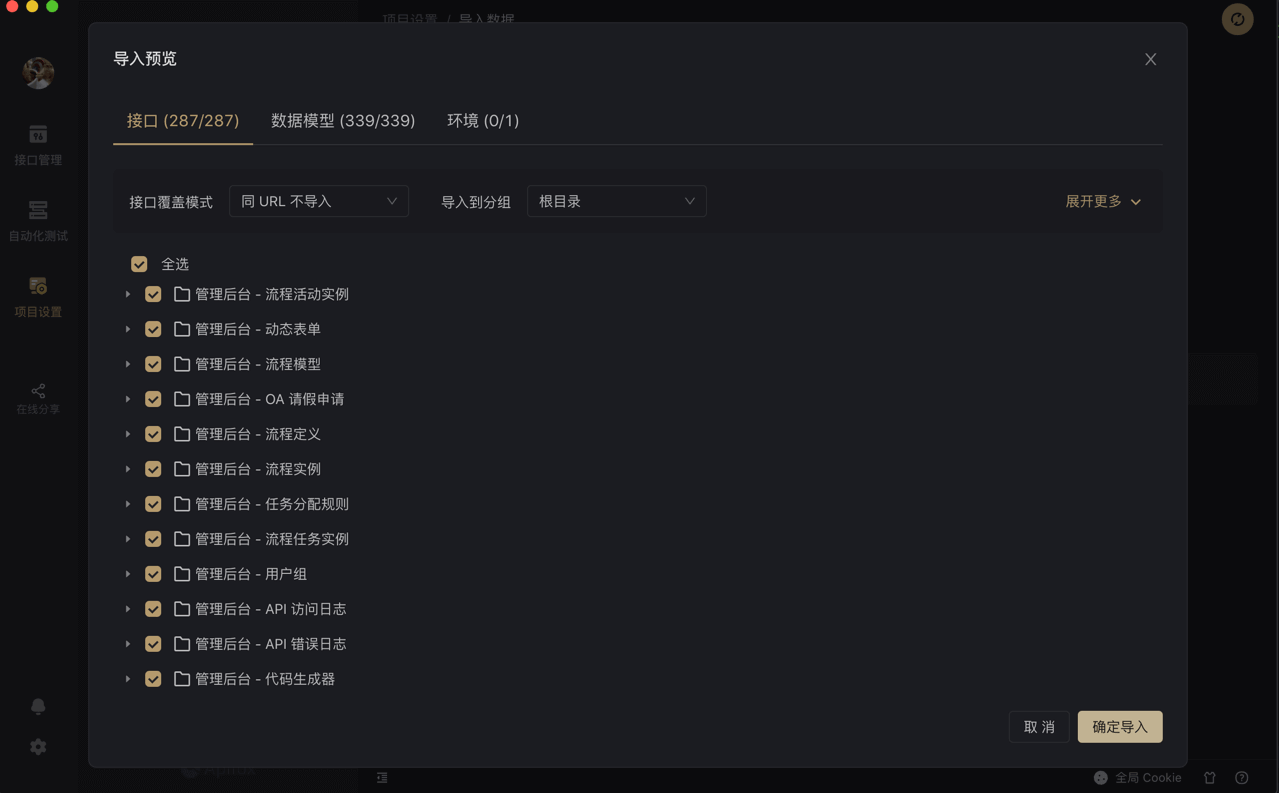Open 项目设置 from the sidebar
The height and width of the screenshot is (793, 1279).
tap(38, 297)
